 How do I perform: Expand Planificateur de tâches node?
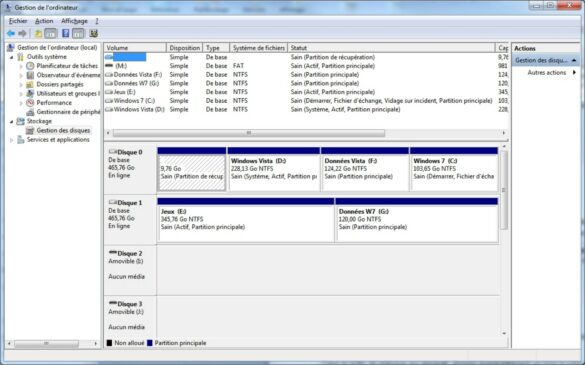[x=21, y=66]
